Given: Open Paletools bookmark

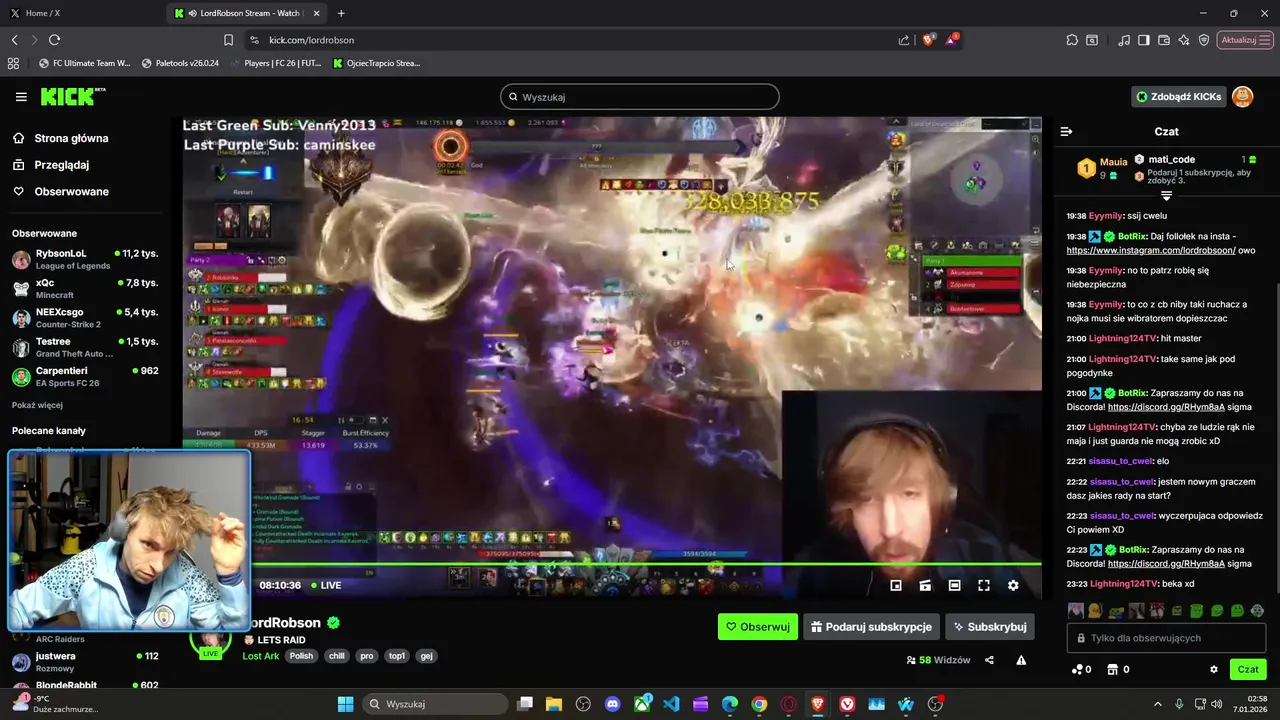Looking at the screenshot, I should tap(180, 63).
